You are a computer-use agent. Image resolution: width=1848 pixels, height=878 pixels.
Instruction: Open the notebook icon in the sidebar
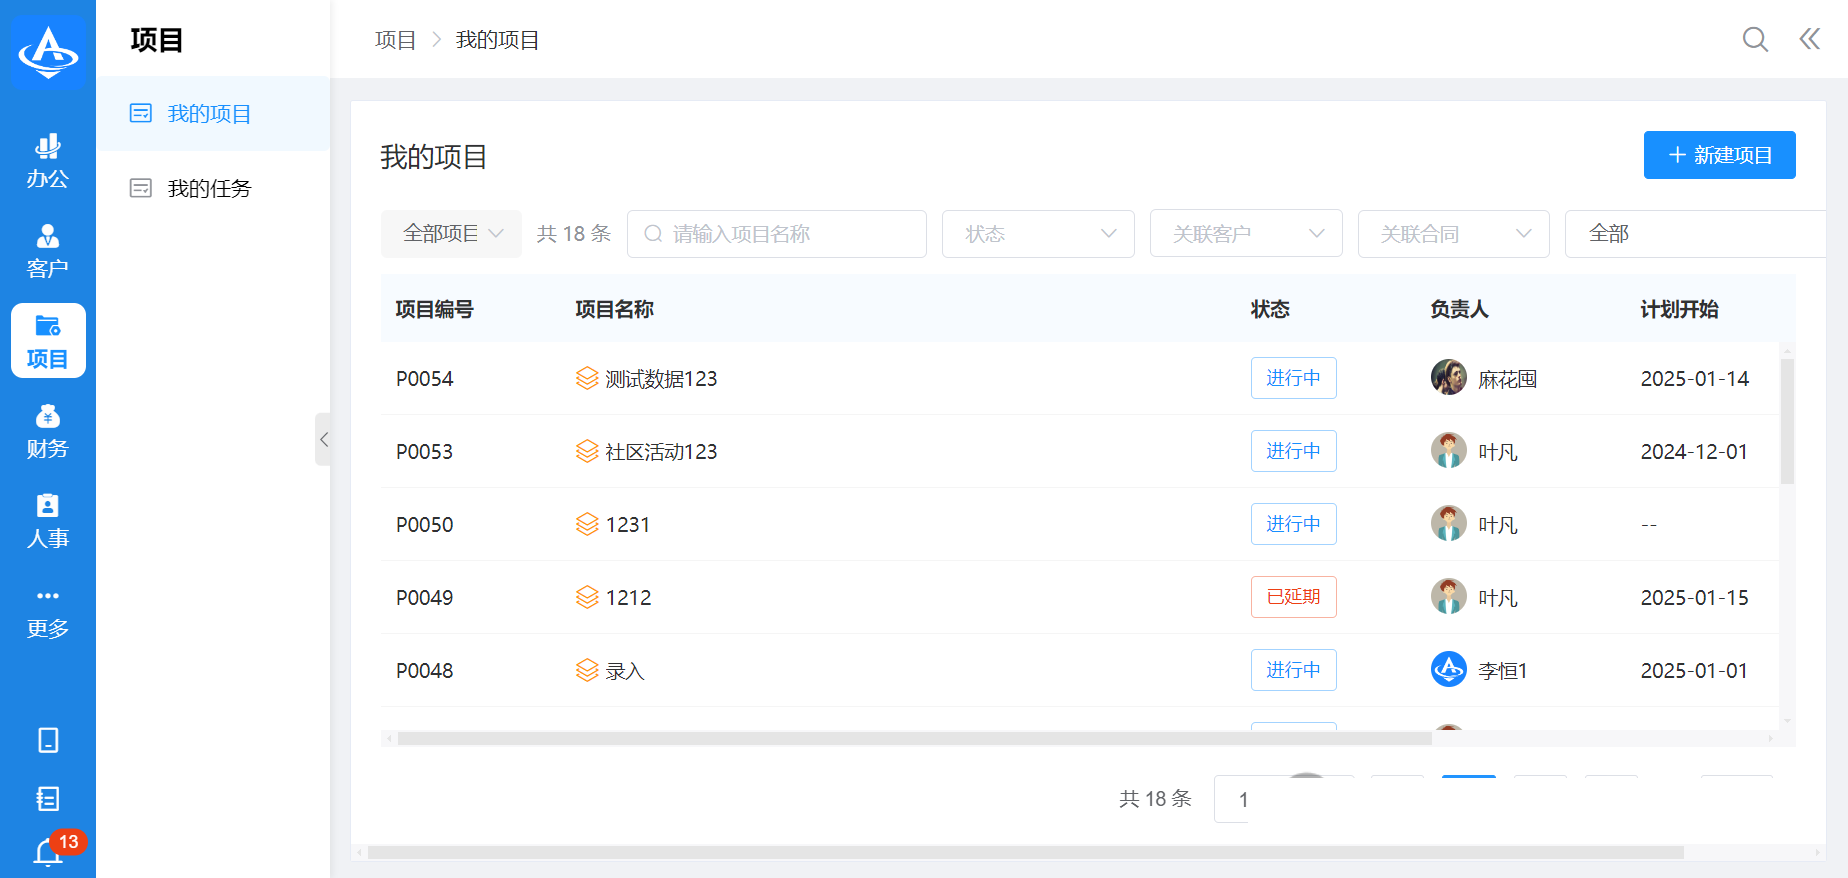click(x=48, y=798)
